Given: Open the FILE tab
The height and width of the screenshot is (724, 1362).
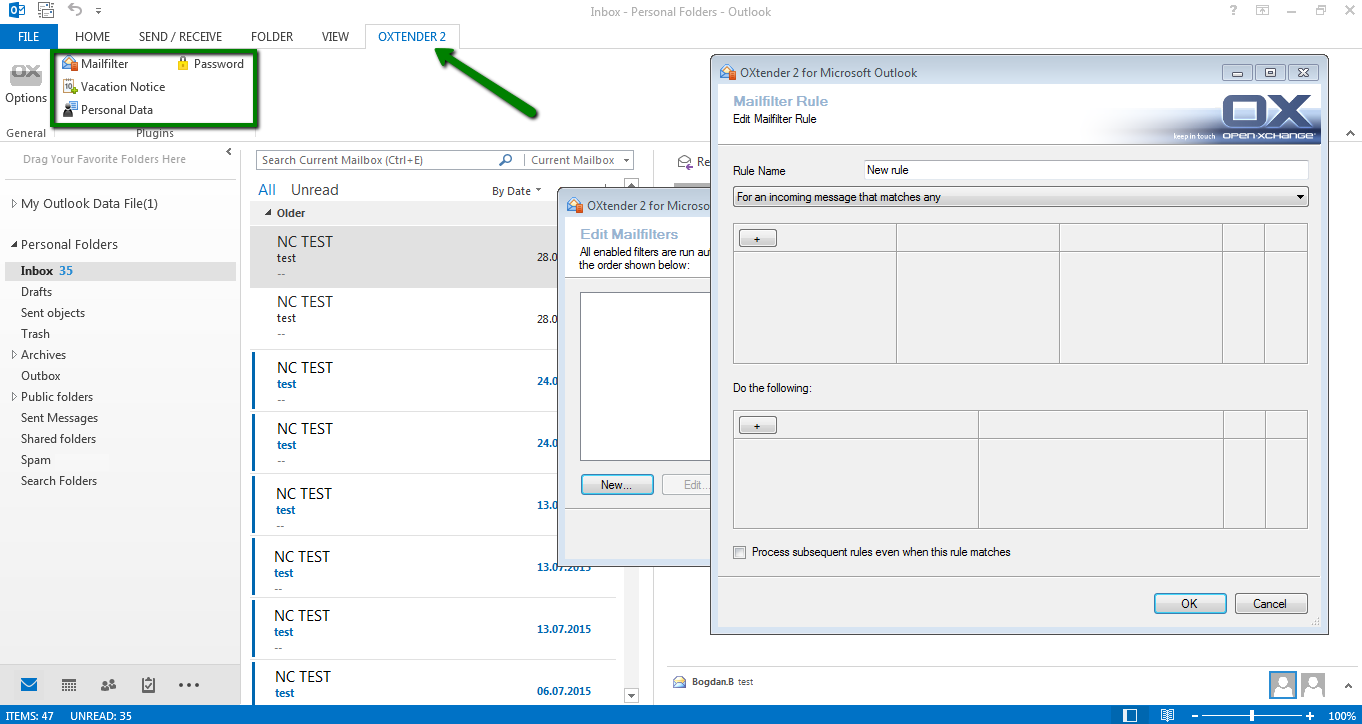Looking at the screenshot, I should (29, 37).
